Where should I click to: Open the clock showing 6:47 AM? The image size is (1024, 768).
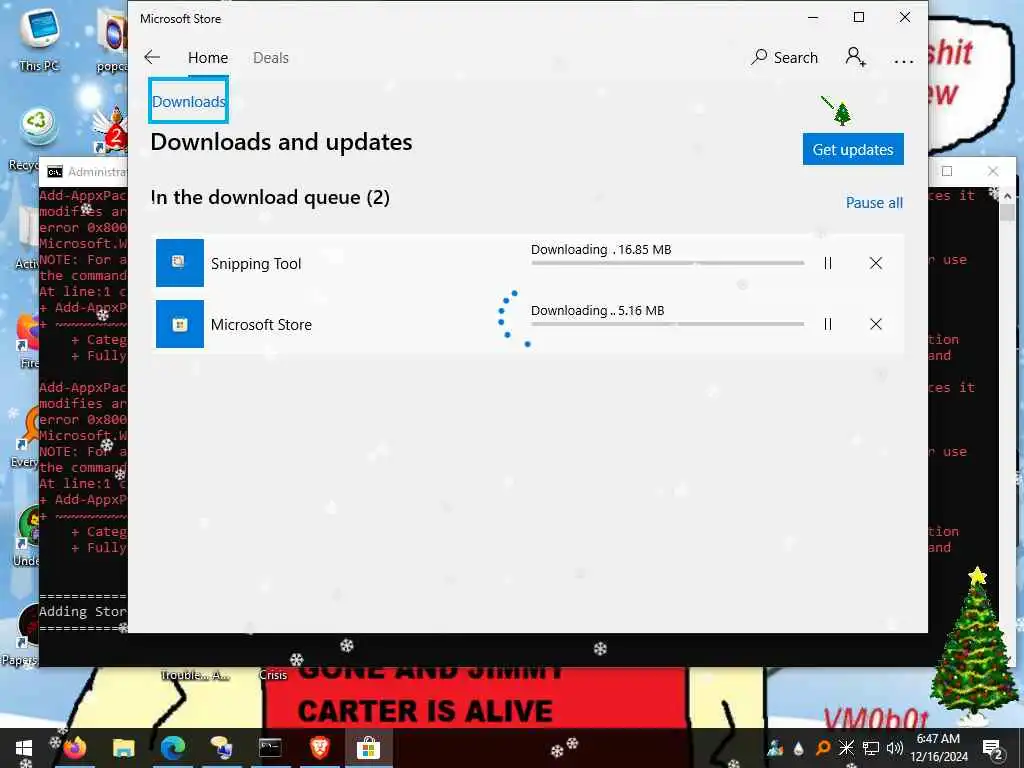pyautogui.click(x=938, y=748)
